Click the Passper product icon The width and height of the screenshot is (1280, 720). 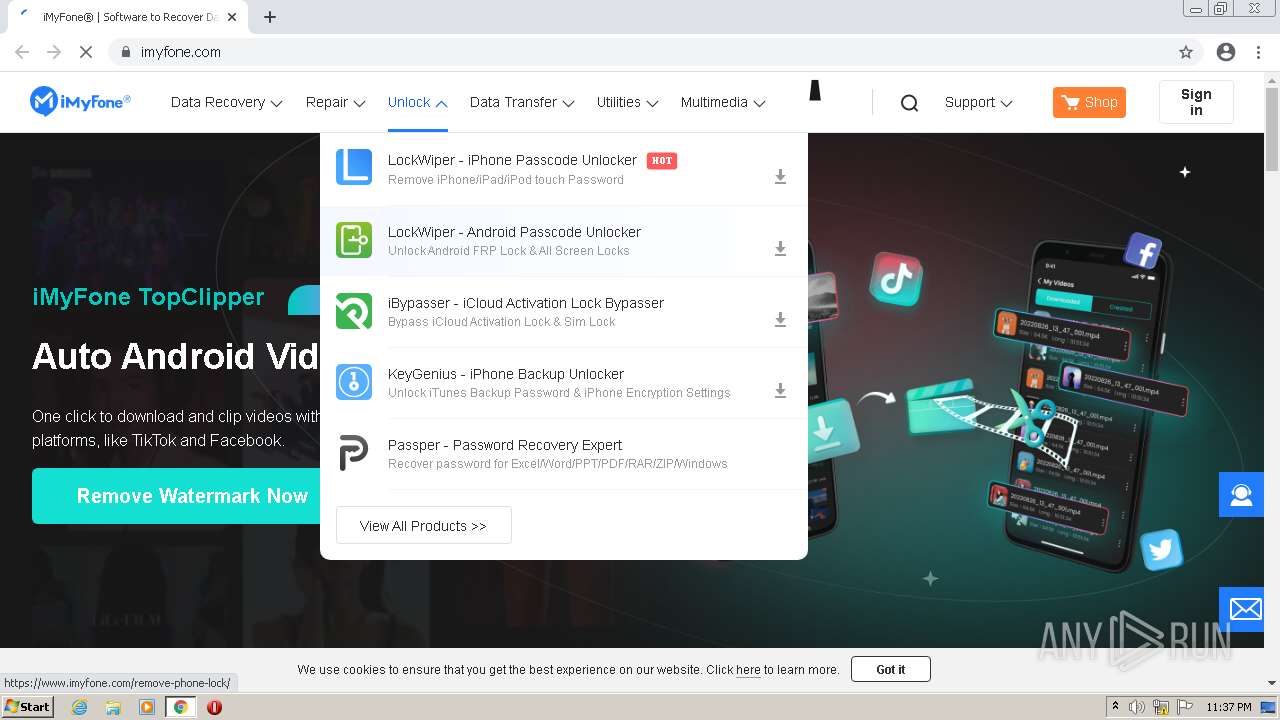tap(354, 453)
